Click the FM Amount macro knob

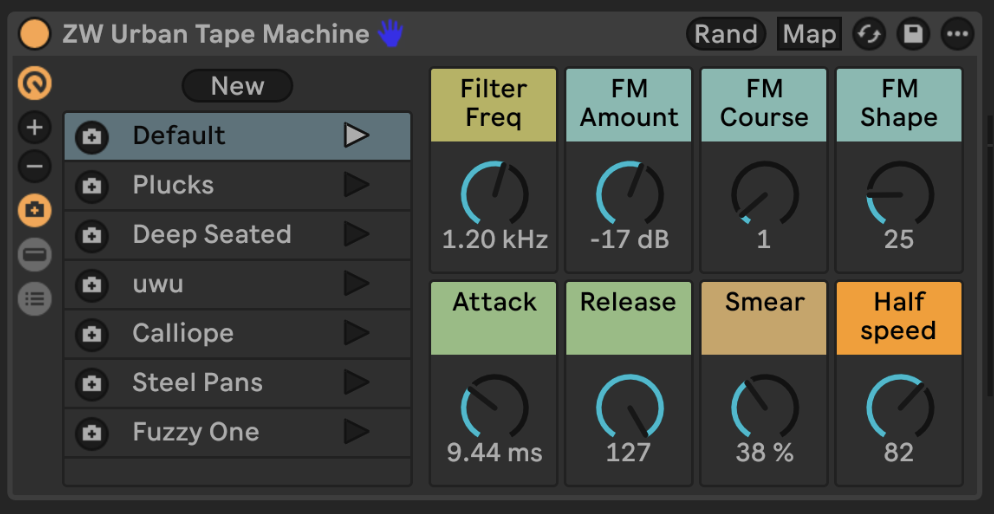pos(629,194)
